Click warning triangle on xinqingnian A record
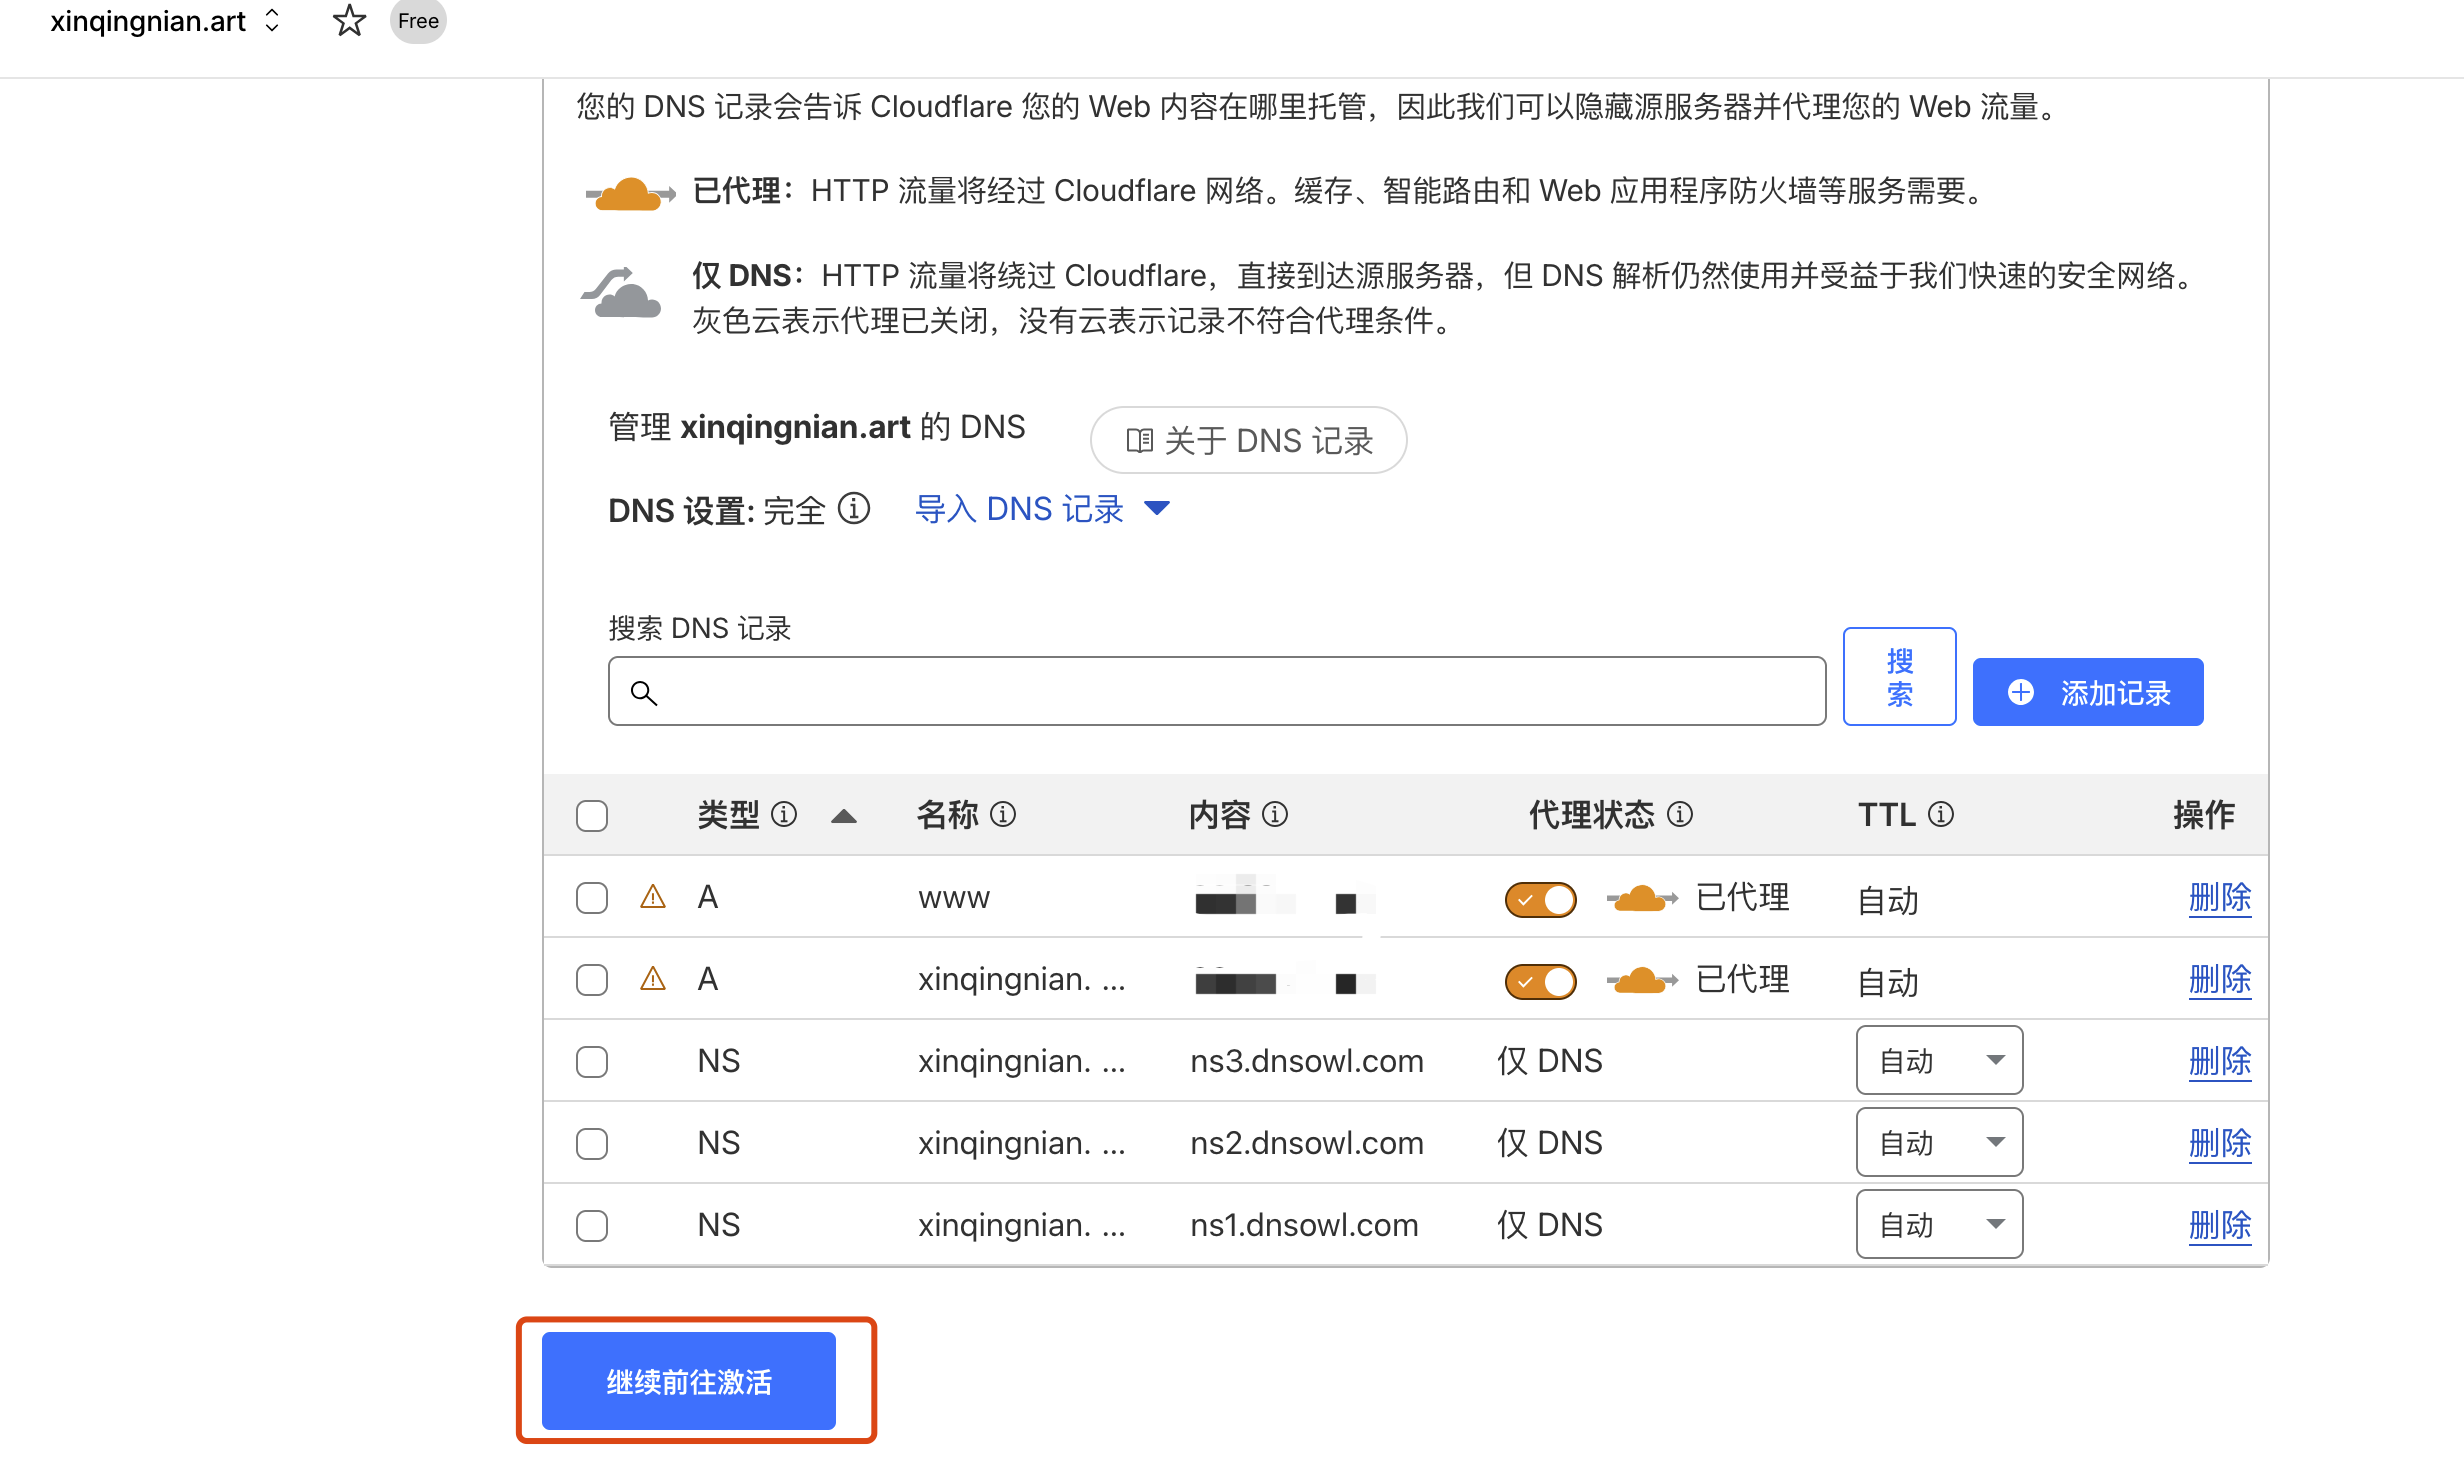This screenshot has height=1458, width=2464. [x=653, y=979]
